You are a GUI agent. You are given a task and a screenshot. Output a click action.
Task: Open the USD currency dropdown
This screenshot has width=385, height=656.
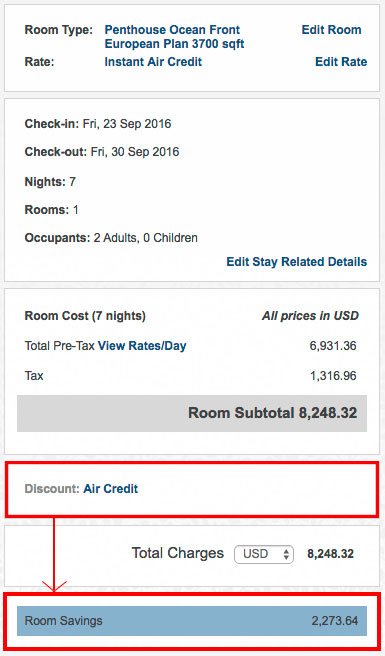pos(264,554)
